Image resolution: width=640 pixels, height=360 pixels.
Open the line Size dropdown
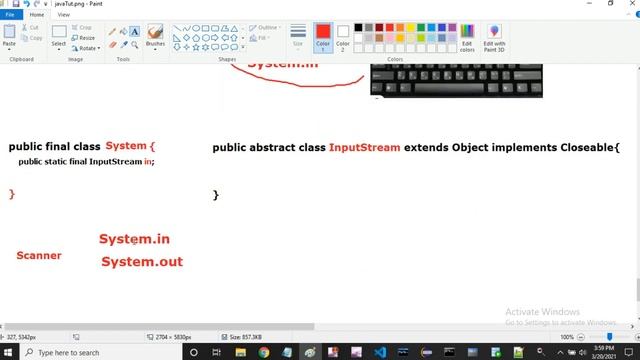coord(298,38)
